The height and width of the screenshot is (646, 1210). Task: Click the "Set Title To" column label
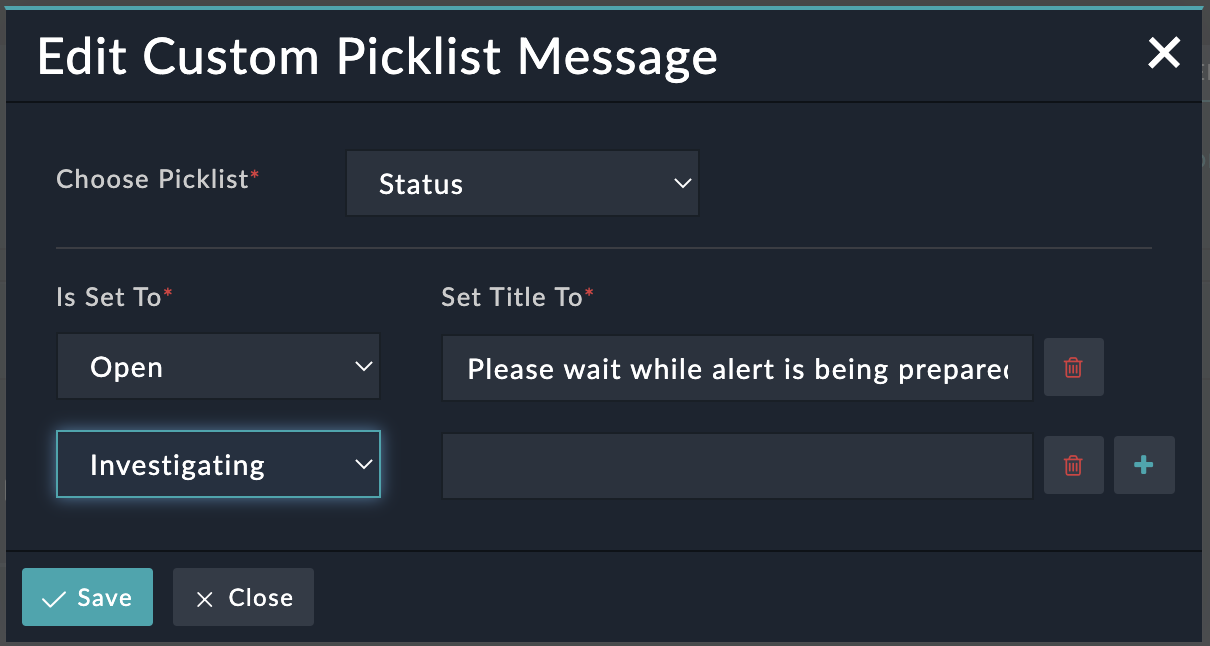(x=512, y=297)
